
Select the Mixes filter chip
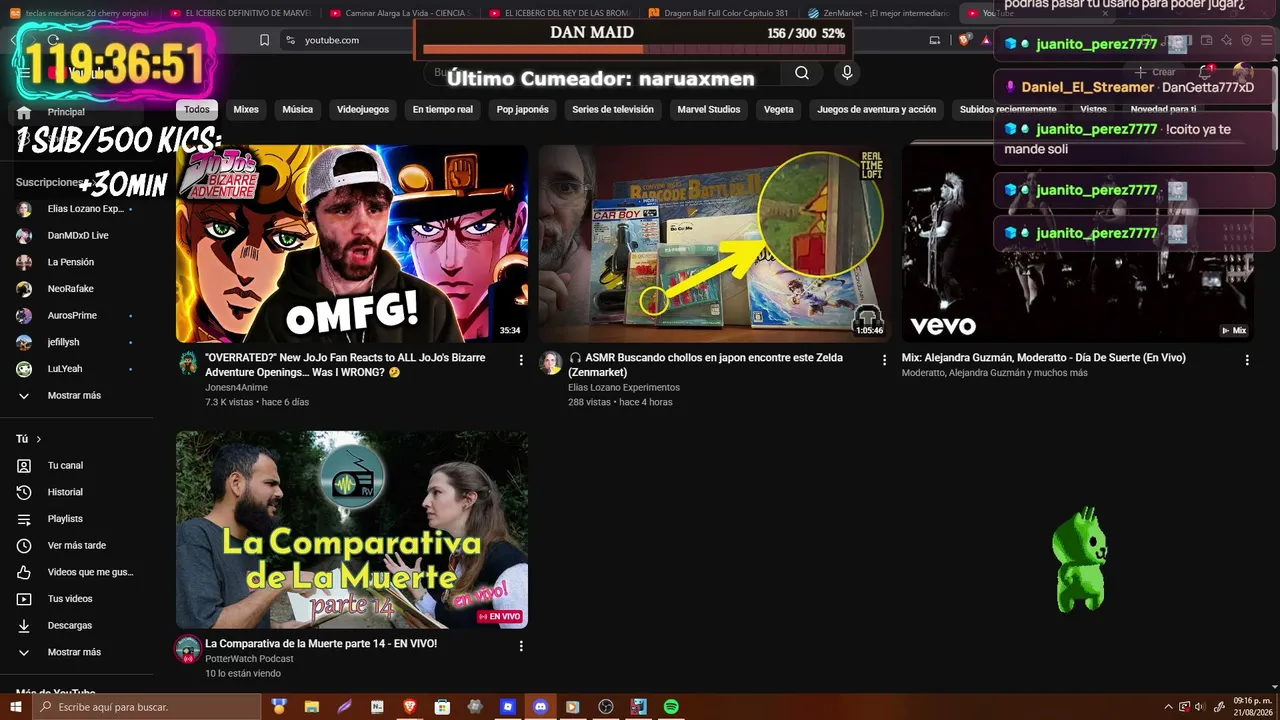coord(246,110)
